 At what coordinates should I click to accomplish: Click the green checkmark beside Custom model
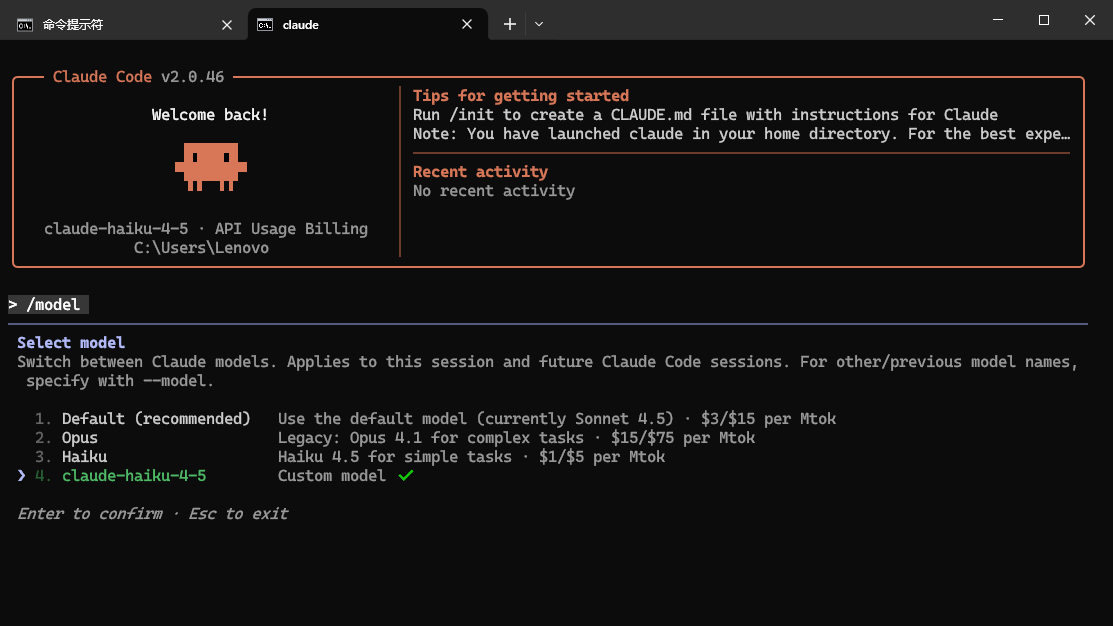406,476
